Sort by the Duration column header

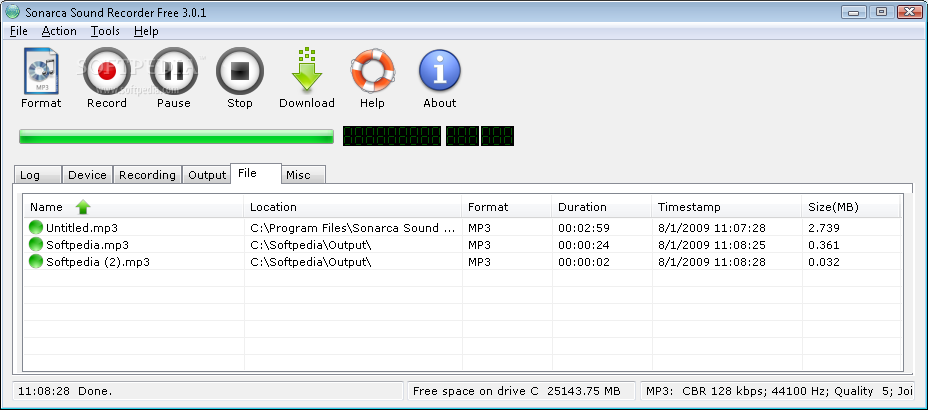[602, 207]
